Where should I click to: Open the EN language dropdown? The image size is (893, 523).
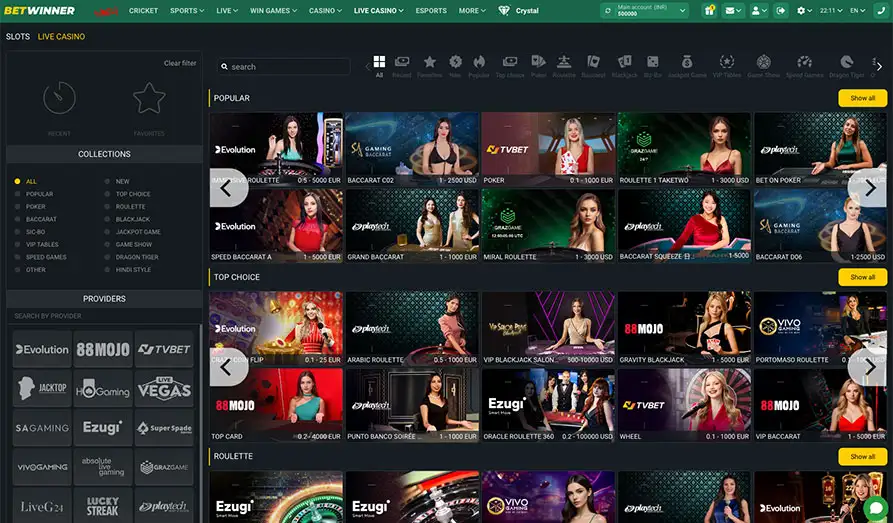pos(858,10)
